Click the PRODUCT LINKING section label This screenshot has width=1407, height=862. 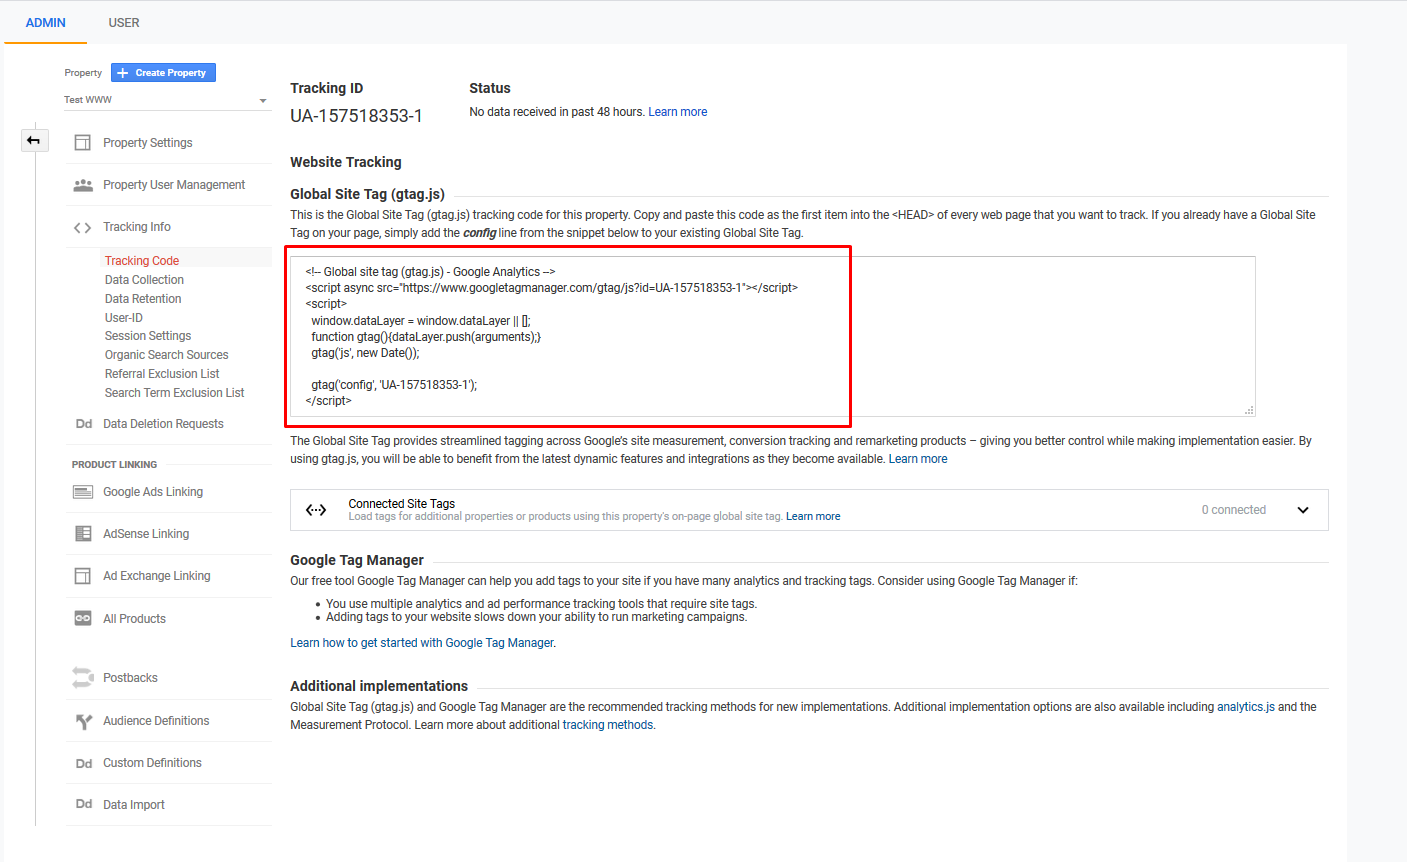(x=114, y=465)
